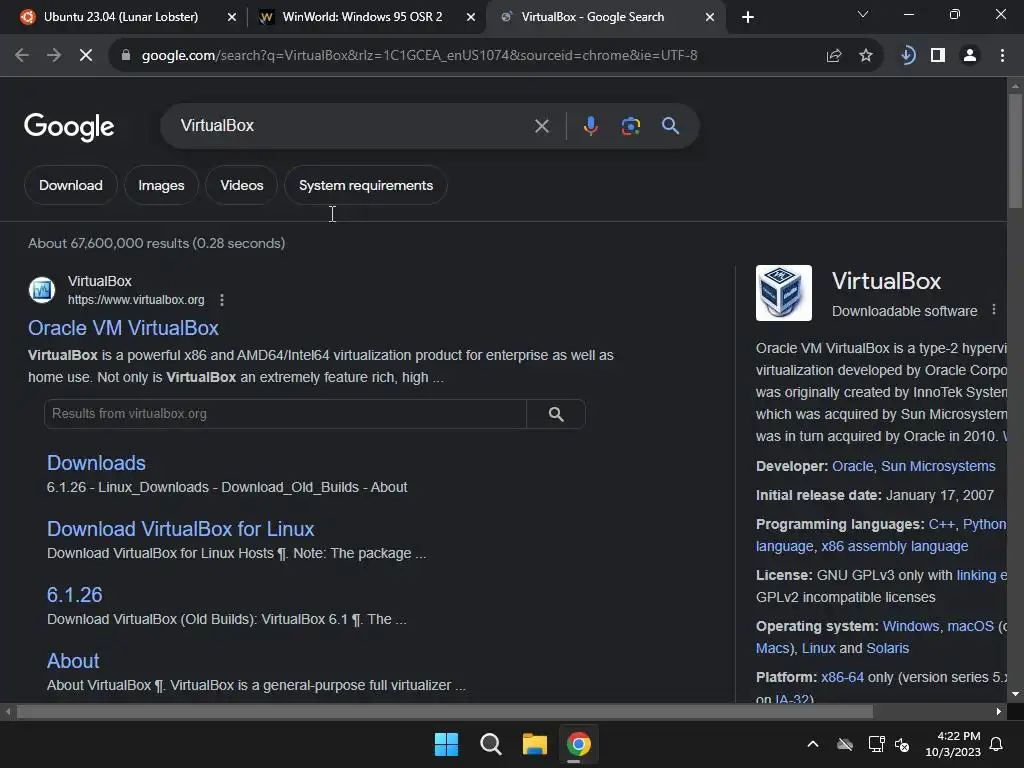This screenshot has width=1024, height=768.
Task: Close the VirtualBox Google Search tab
Action: click(710, 17)
